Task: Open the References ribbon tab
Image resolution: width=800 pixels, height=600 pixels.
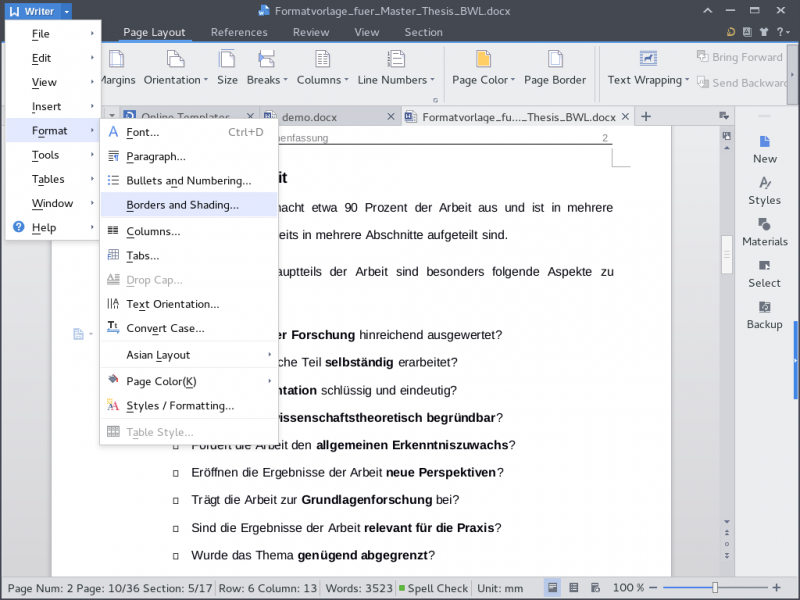Action: [239, 32]
